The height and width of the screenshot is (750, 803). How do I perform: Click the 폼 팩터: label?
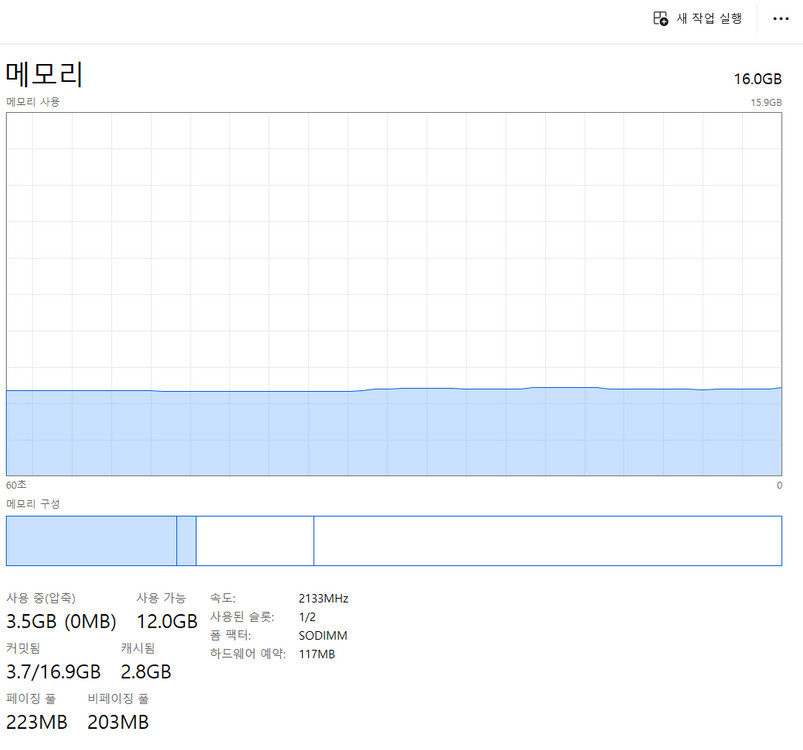pos(230,635)
